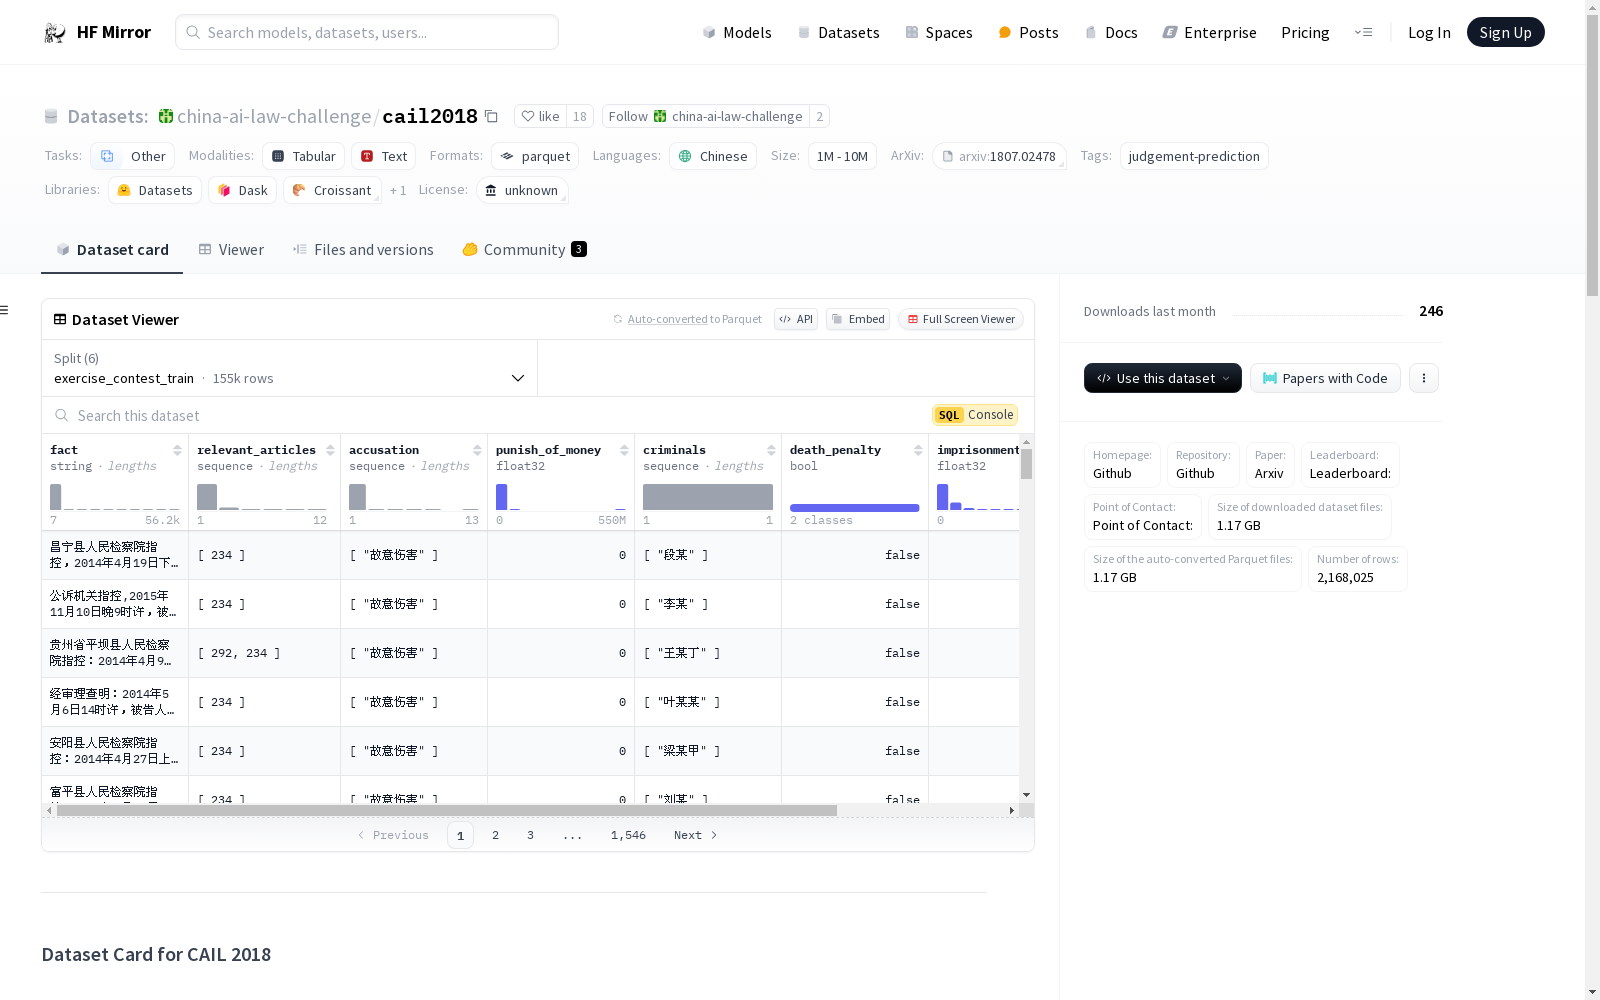The image size is (1600, 1000).
Task: Open the Leaderboard info link
Action: (x=1350, y=465)
